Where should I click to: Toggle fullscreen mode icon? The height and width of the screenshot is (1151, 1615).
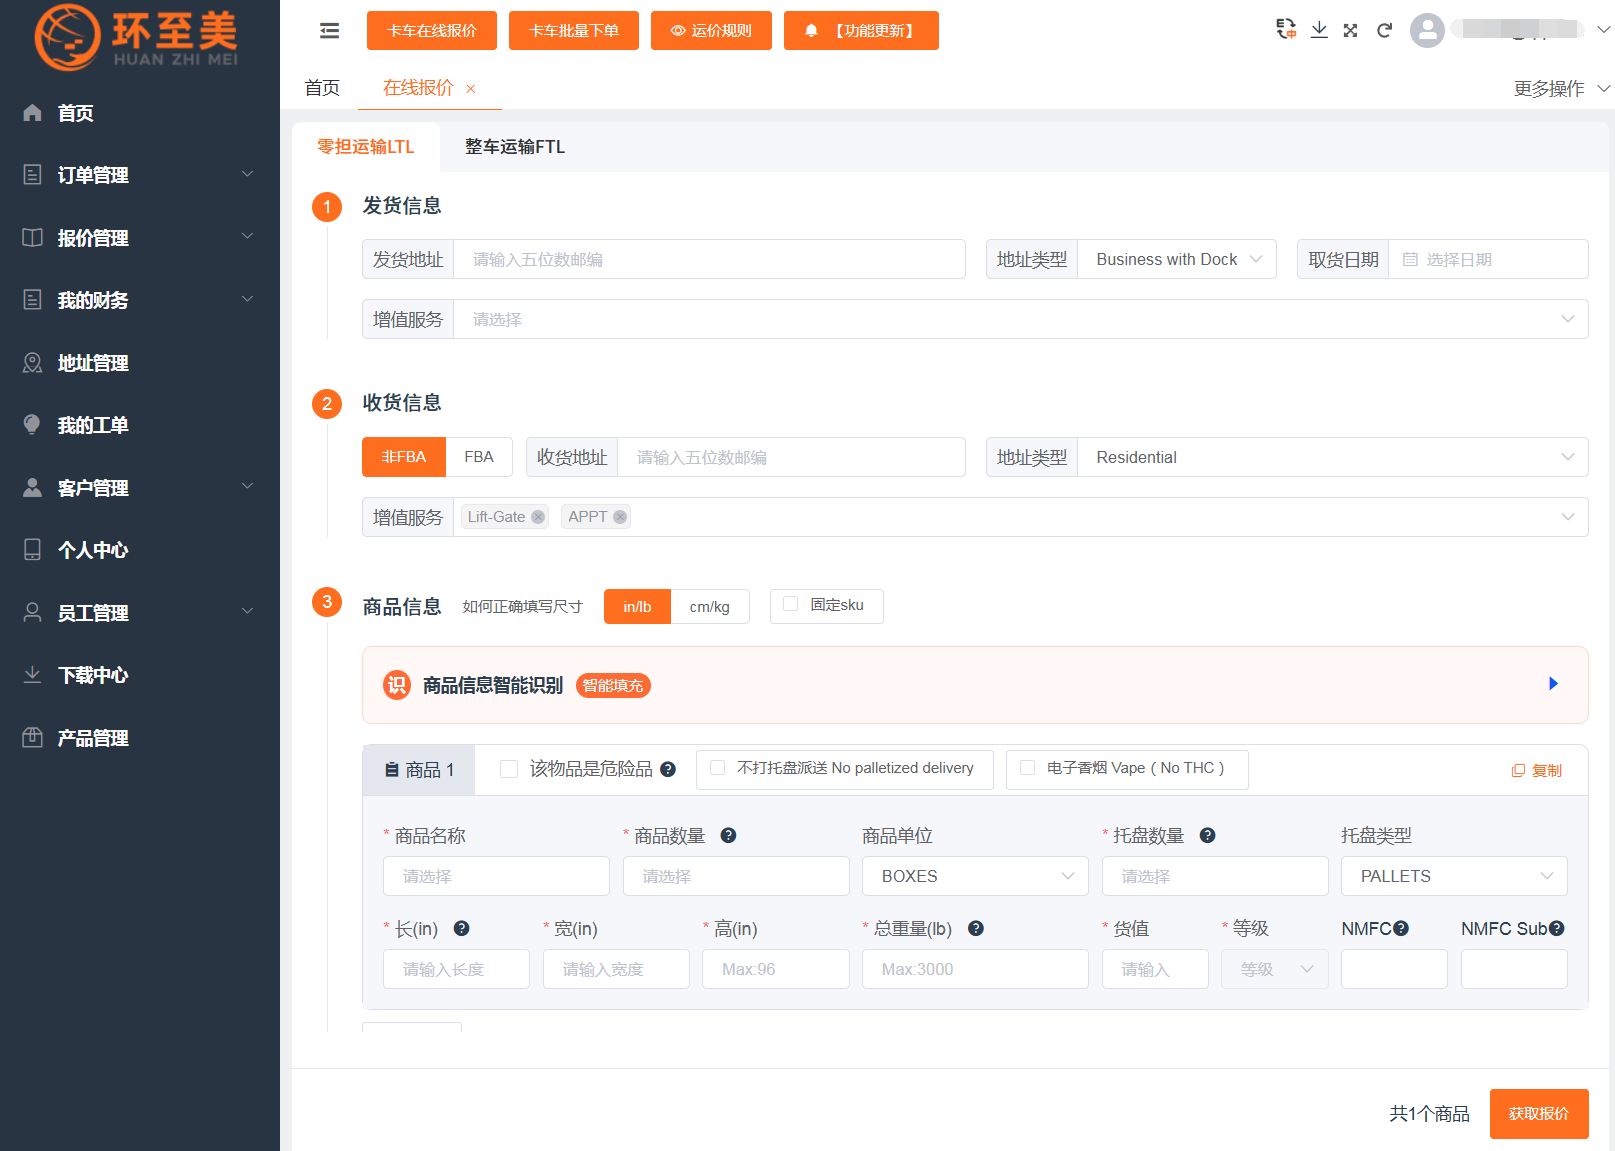click(1351, 30)
